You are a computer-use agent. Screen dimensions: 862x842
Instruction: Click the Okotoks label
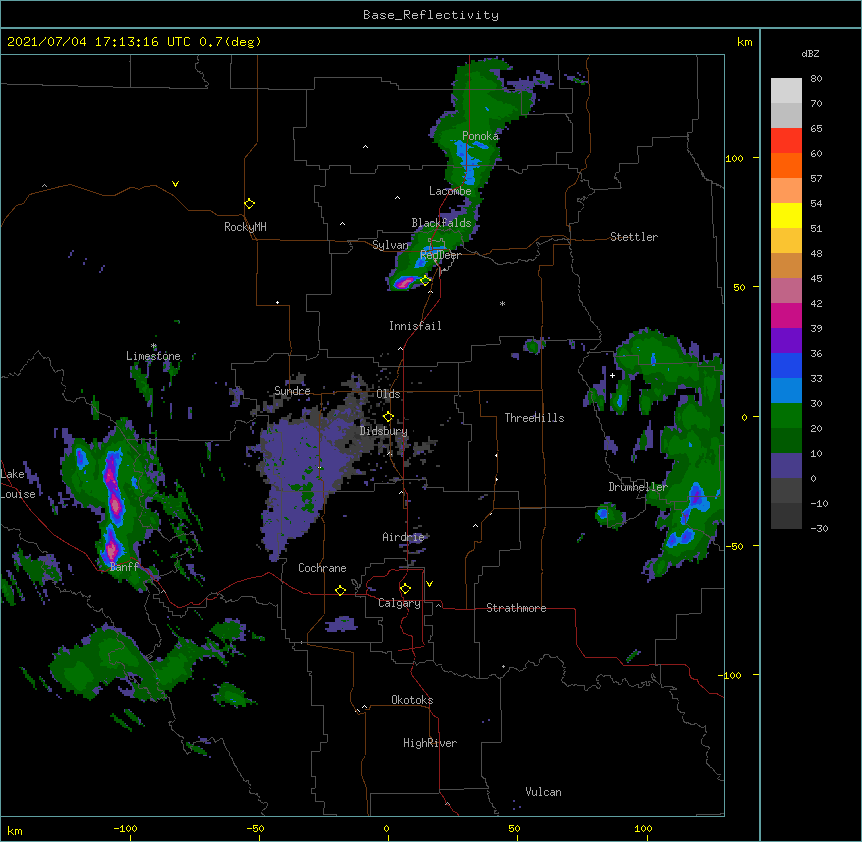pos(412,700)
